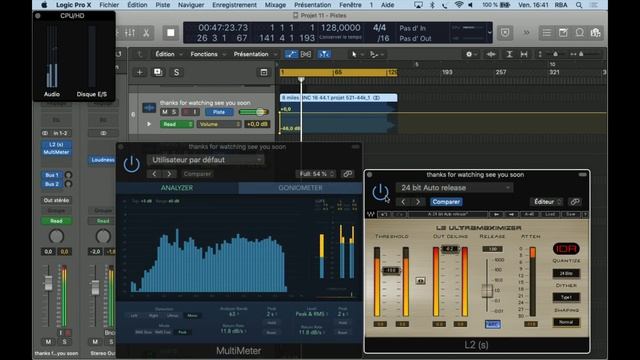Click the global Solo S button in track header
640x360 pixels.
pos(176,72)
